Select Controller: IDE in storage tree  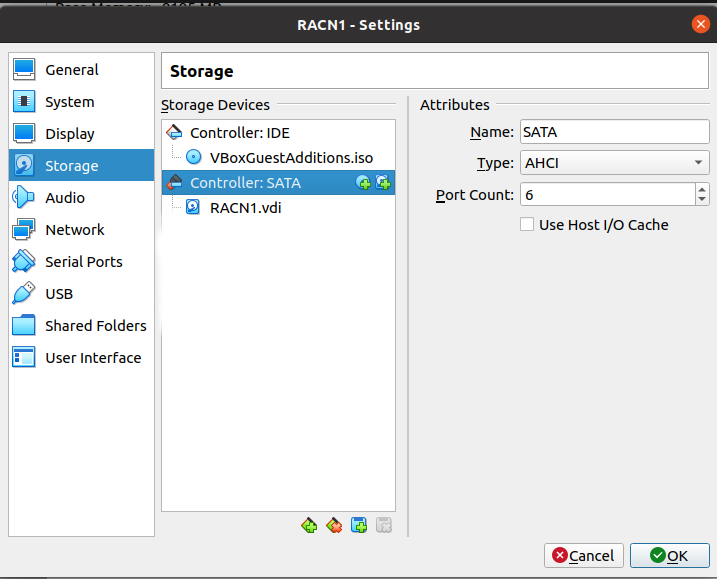coord(278,133)
